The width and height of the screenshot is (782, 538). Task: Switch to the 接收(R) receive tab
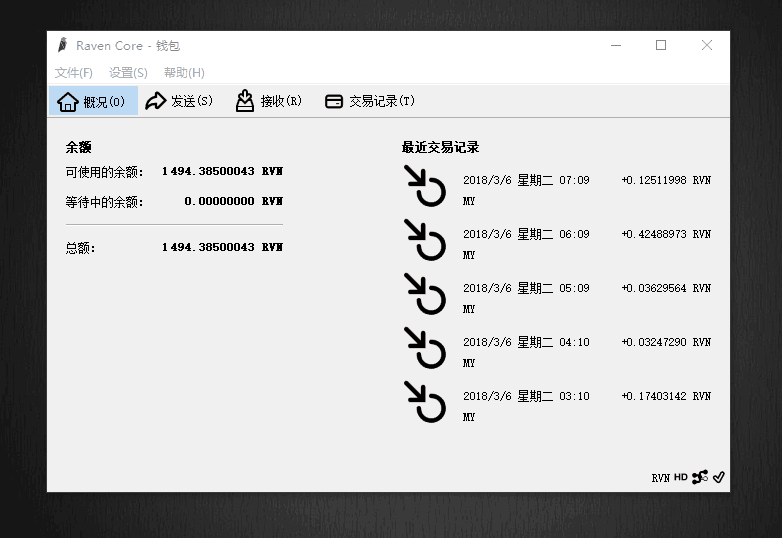tap(269, 101)
